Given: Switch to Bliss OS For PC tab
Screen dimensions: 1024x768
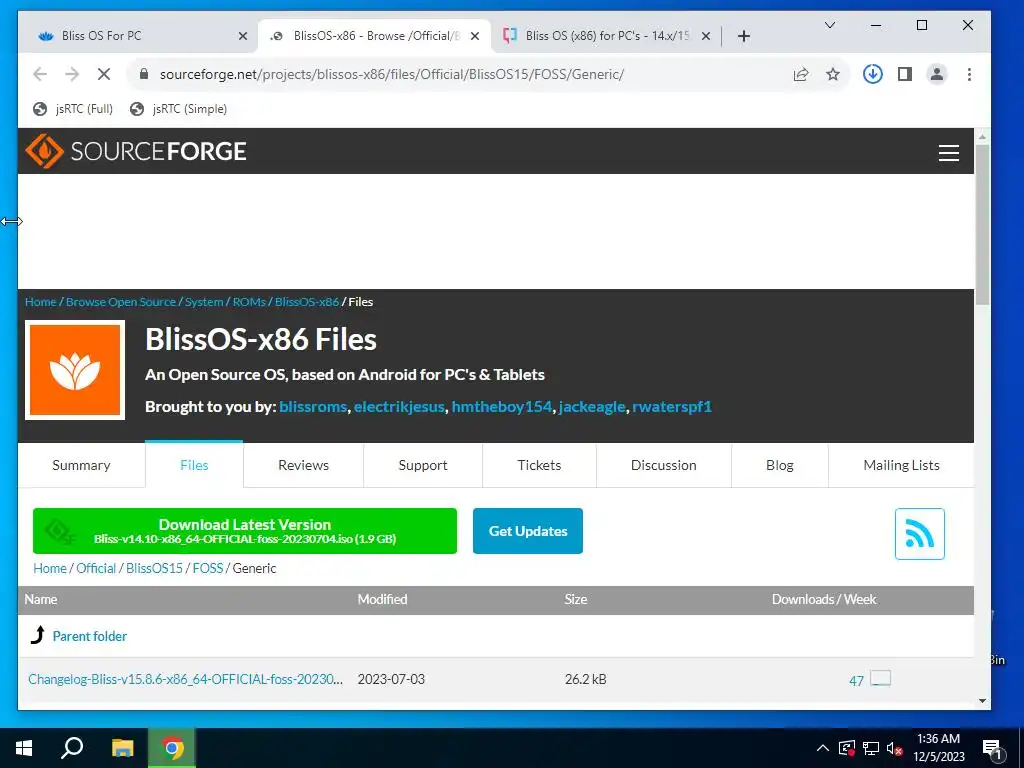Looking at the screenshot, I should point(140,36).
